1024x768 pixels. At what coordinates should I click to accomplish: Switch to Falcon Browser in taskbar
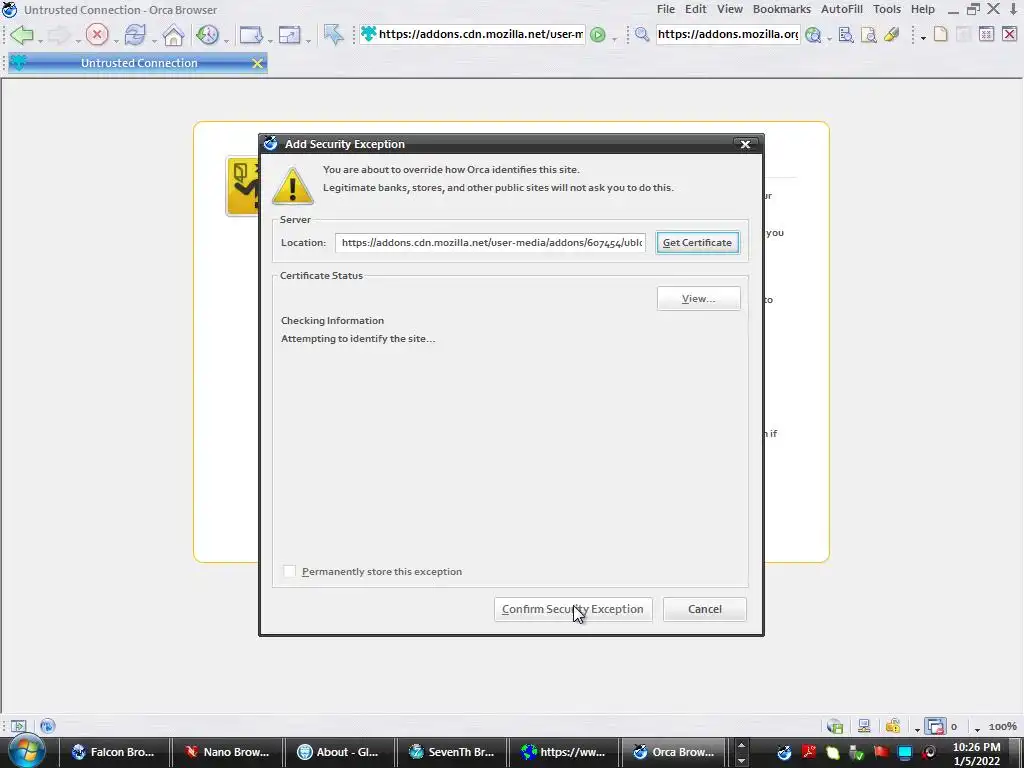click(x=114, y=752)
